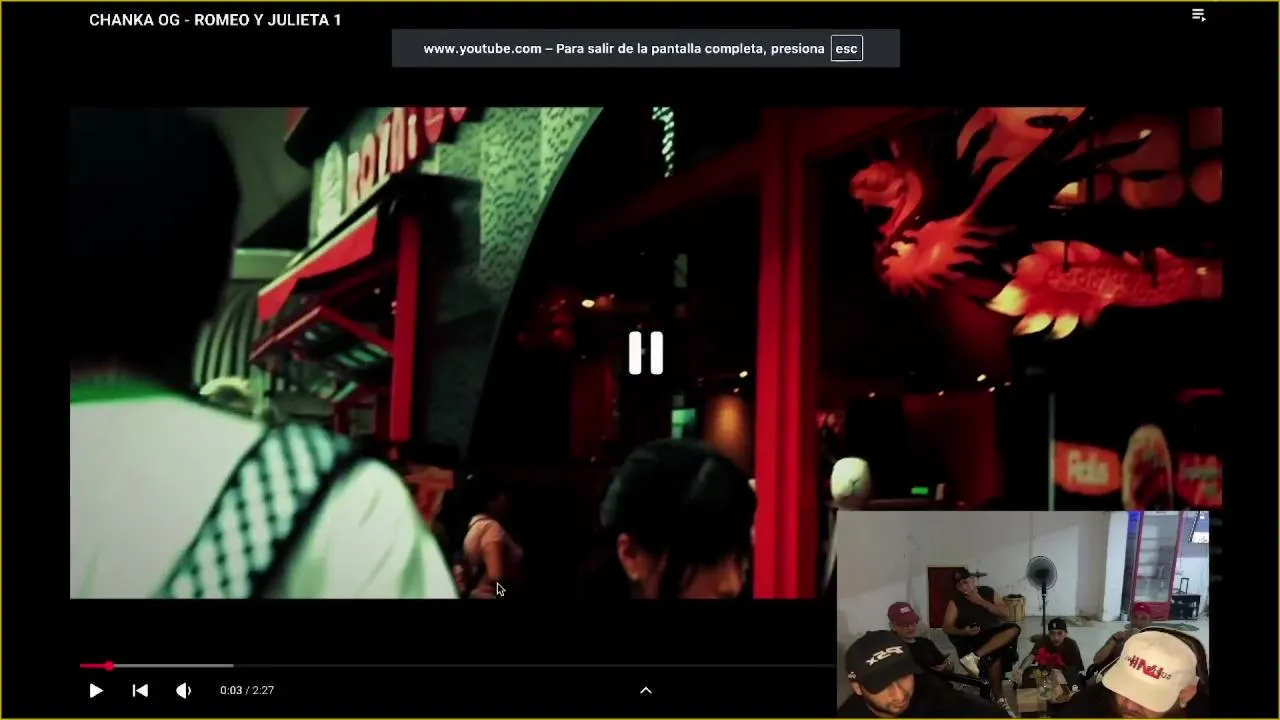
Task: Click the 0:03 / 2:27 time display
Action: pos(247,690)
